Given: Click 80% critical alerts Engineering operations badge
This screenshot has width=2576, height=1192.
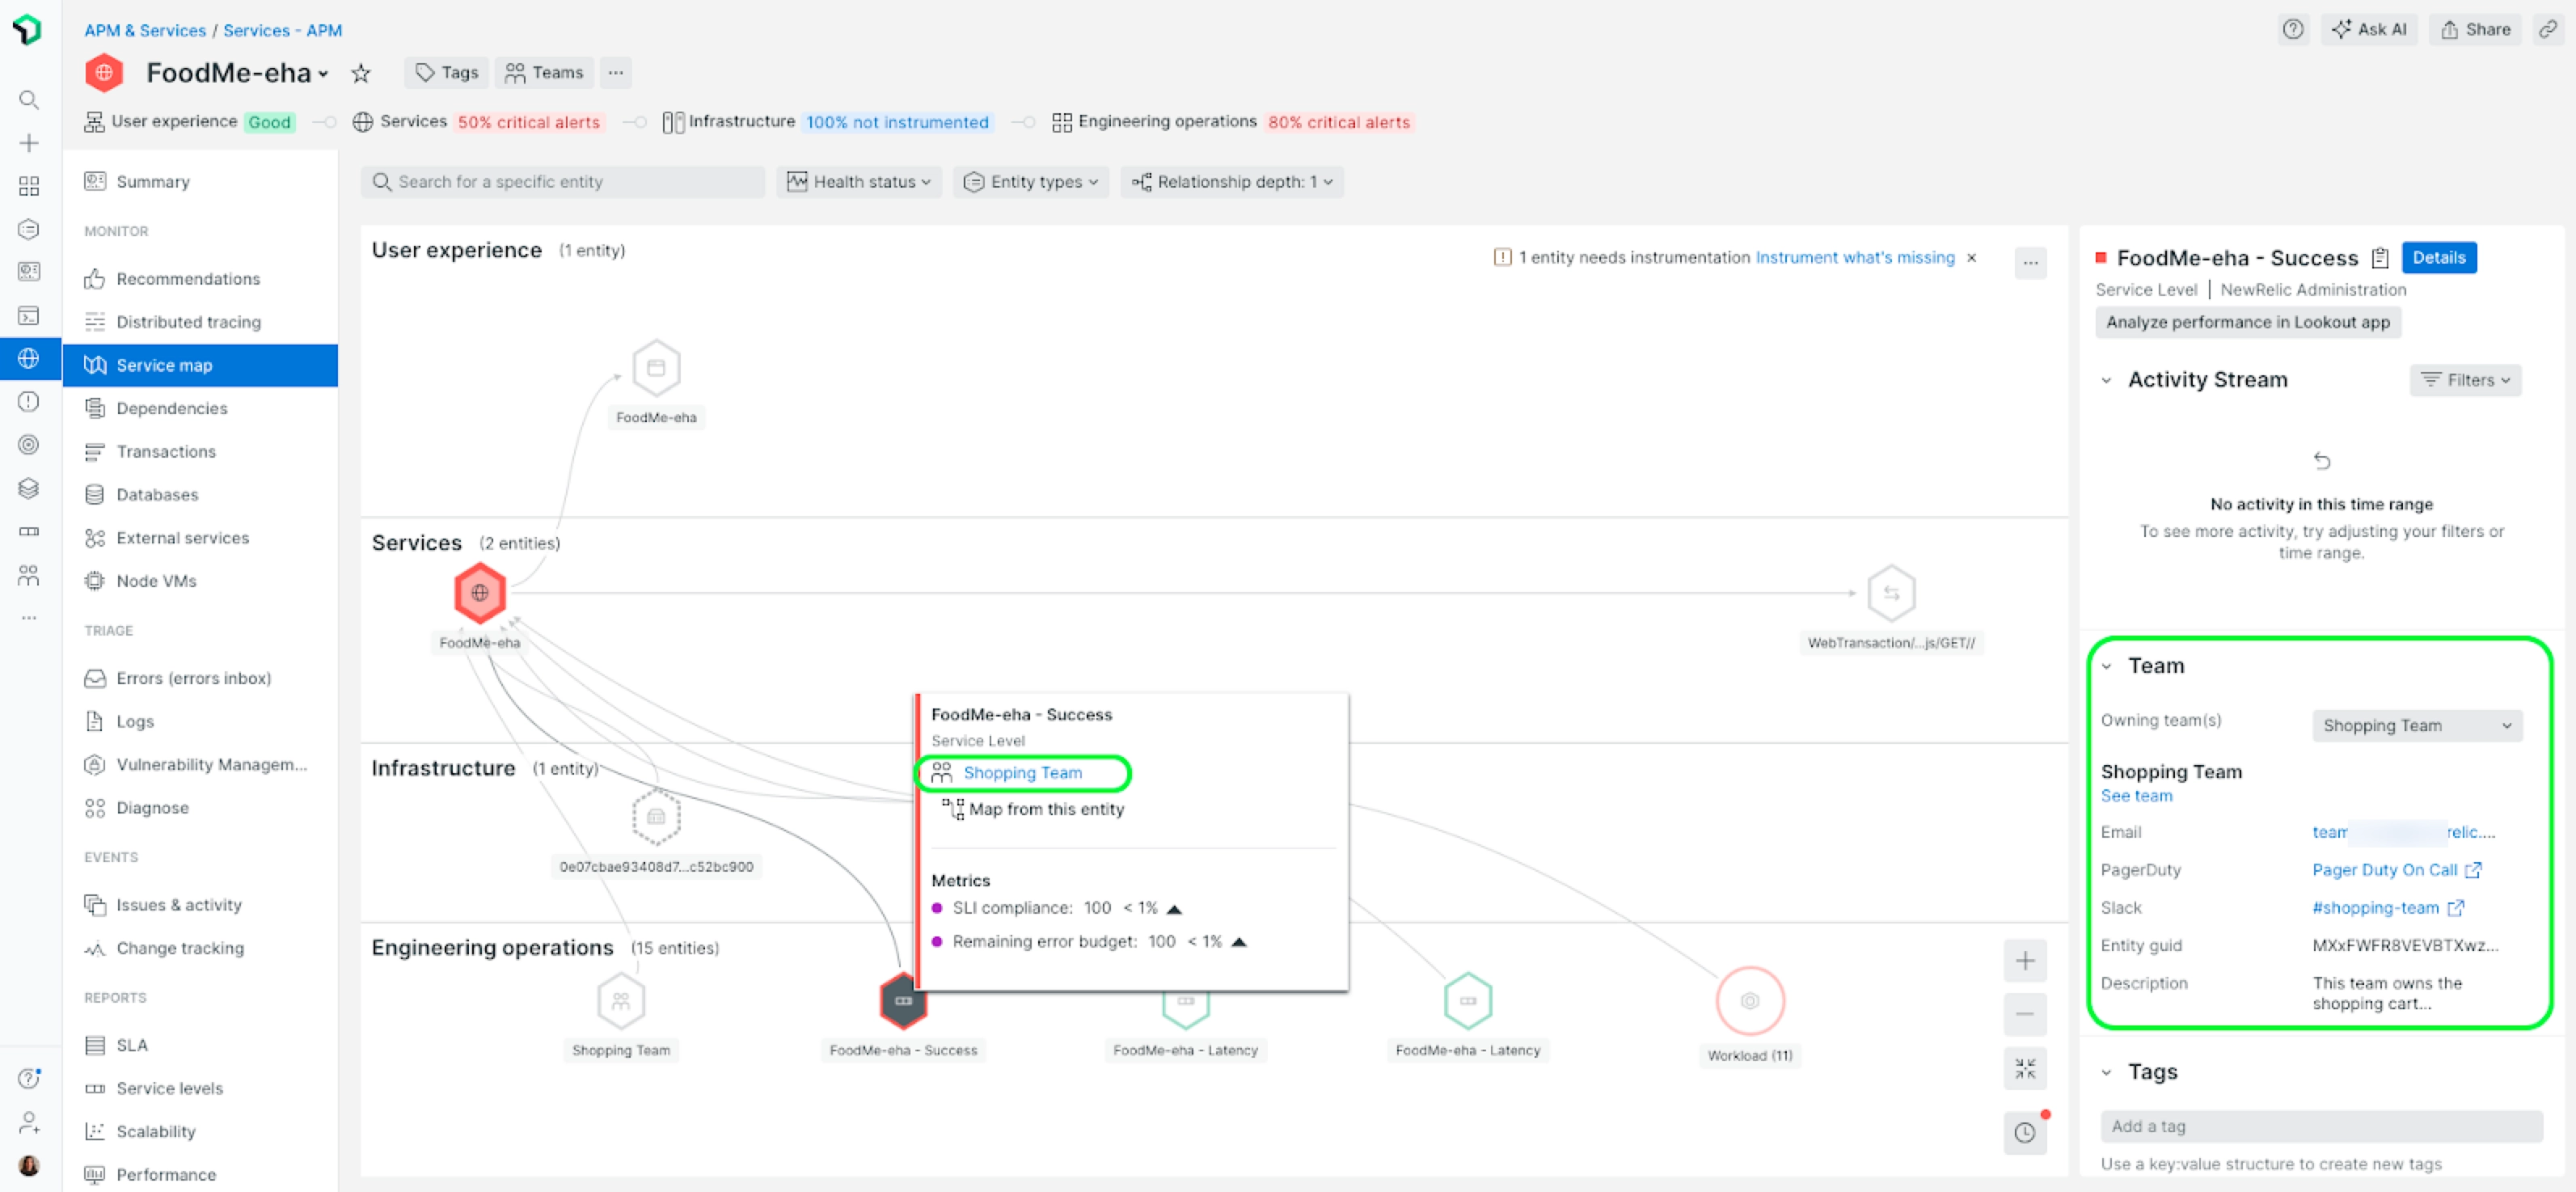Looking at the screenshot, I should (1338, 122).
